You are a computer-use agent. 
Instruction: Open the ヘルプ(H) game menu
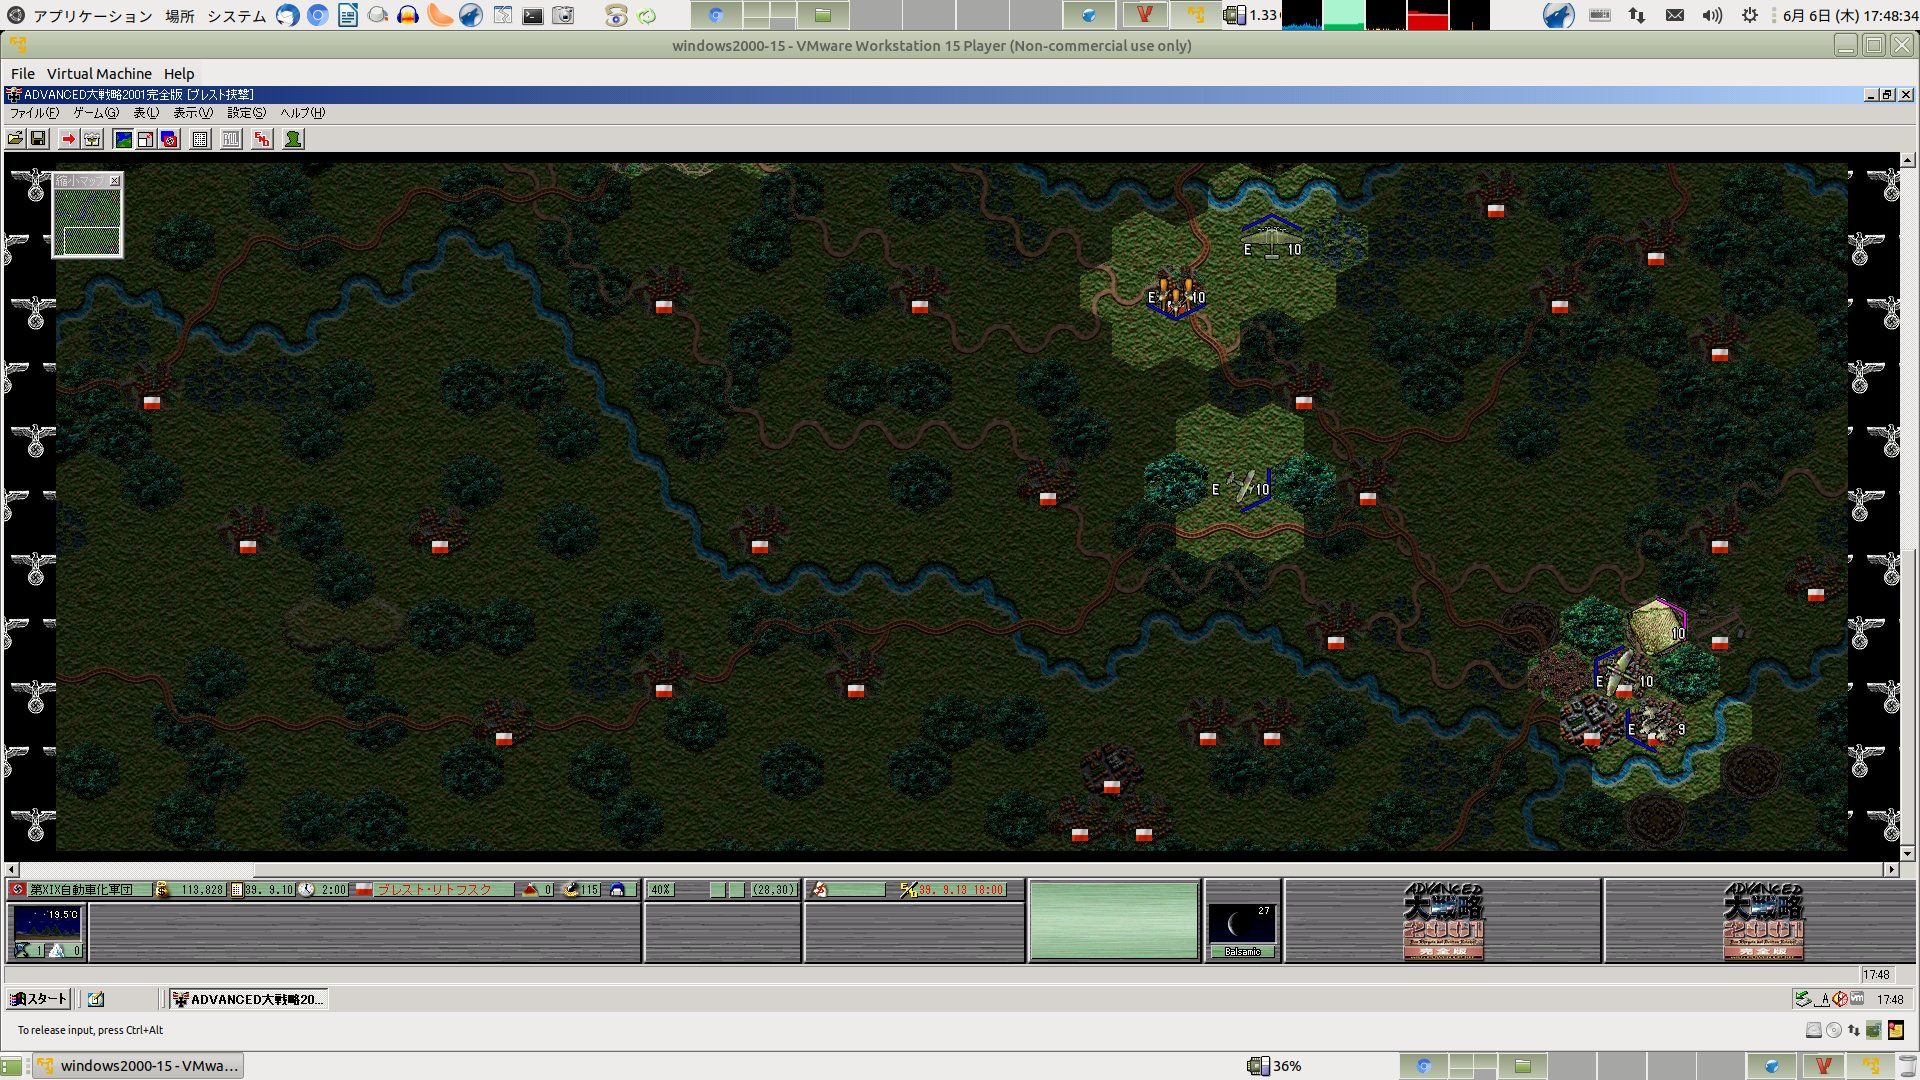pos(302,113)
